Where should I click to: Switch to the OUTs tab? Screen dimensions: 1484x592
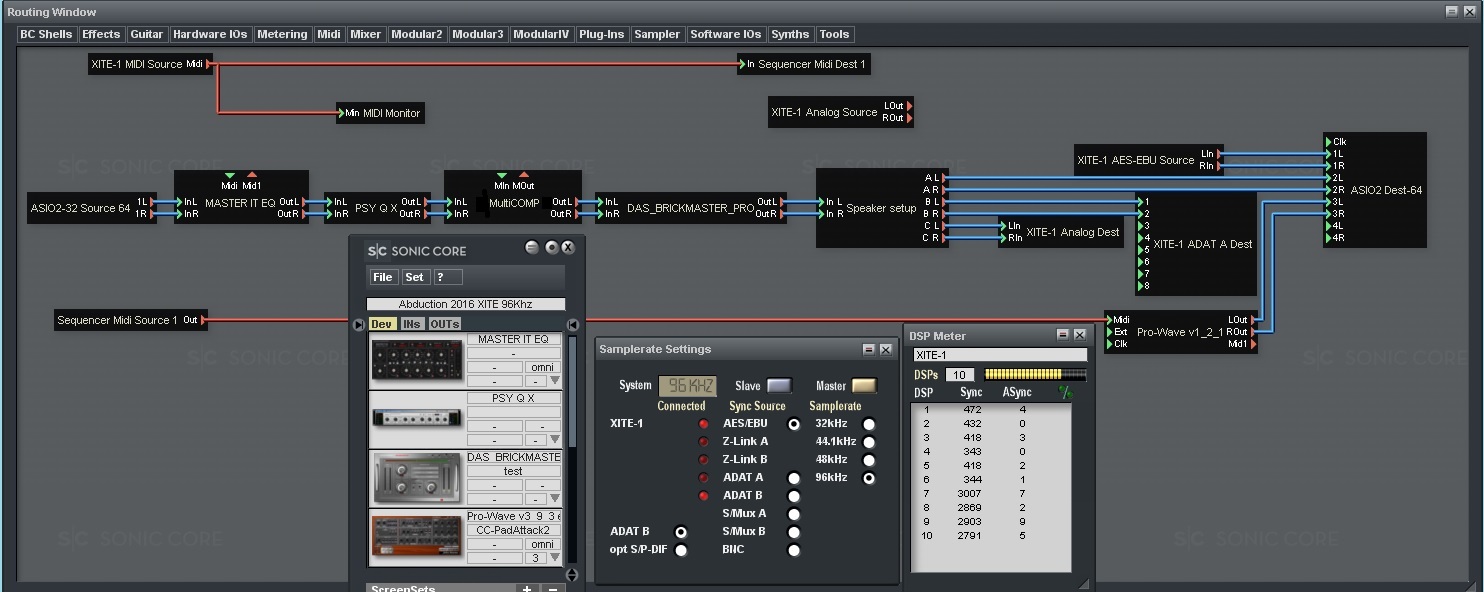click(x=445, y=324)
